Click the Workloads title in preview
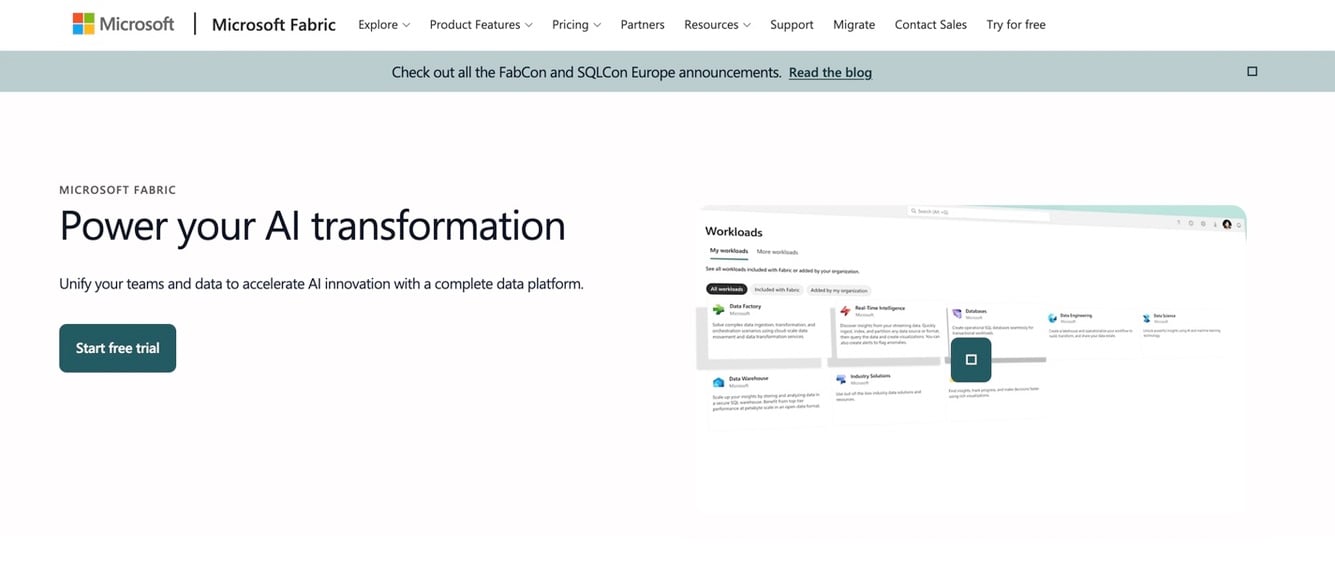The width and height of the screenshot is (1335, 588). [733, 232]
